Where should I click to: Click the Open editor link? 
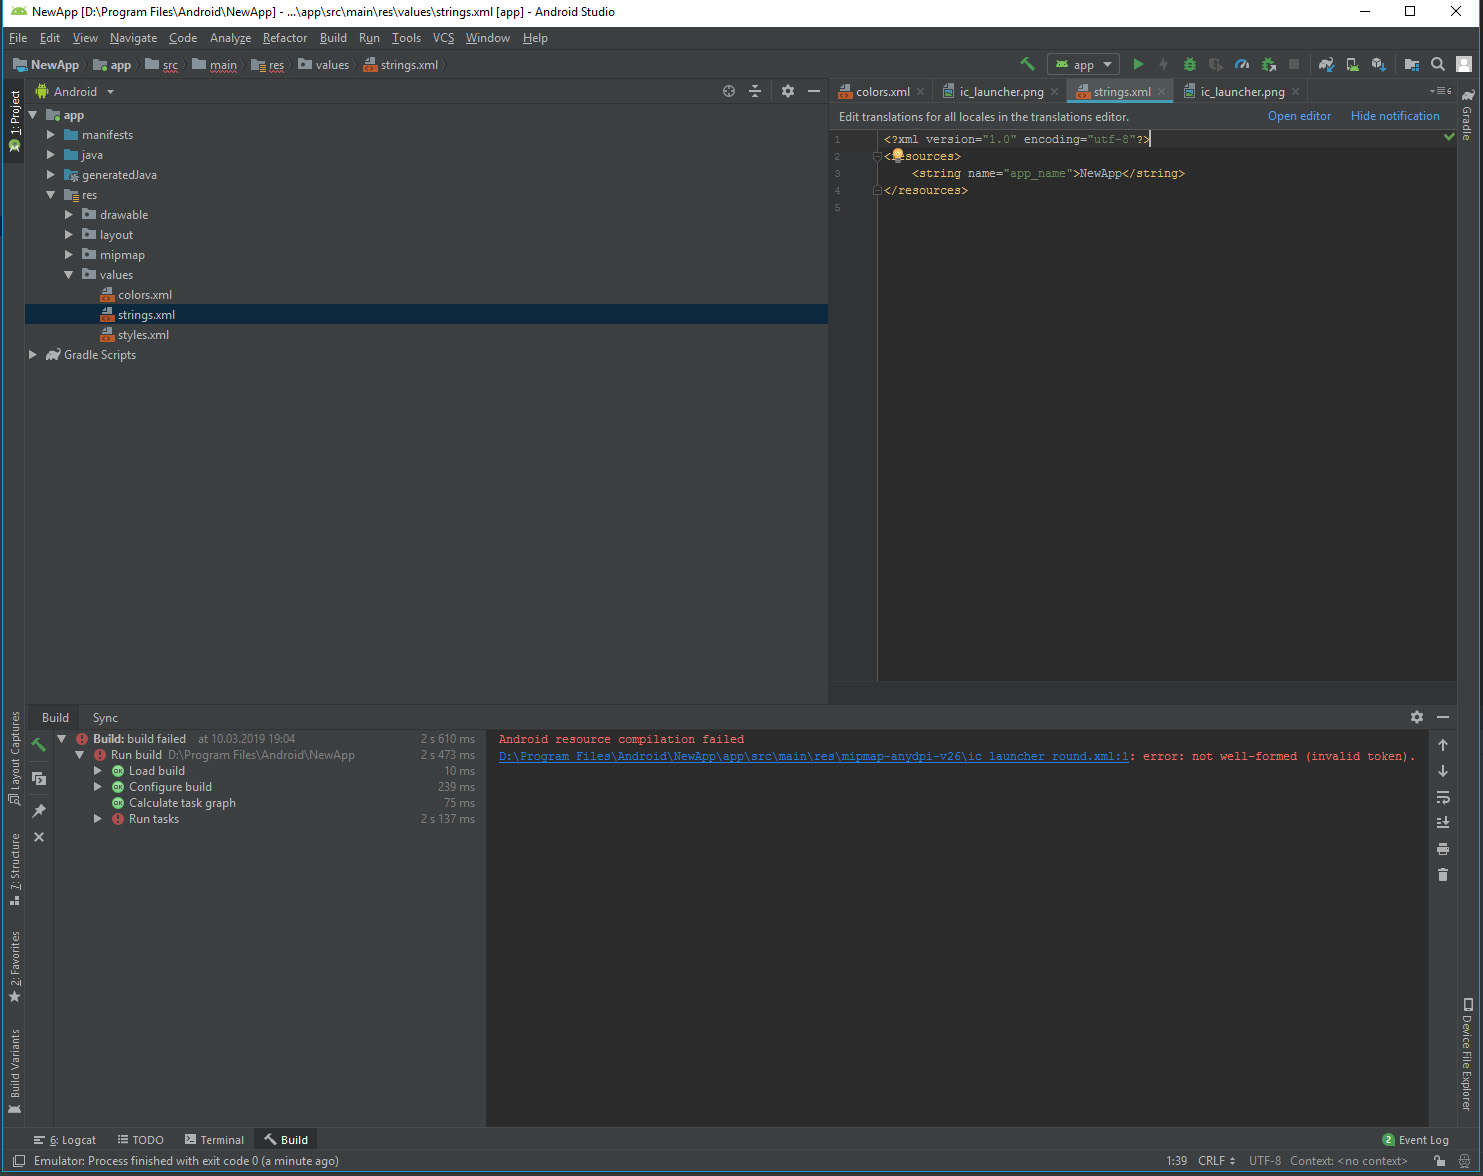pos(1299,116)
